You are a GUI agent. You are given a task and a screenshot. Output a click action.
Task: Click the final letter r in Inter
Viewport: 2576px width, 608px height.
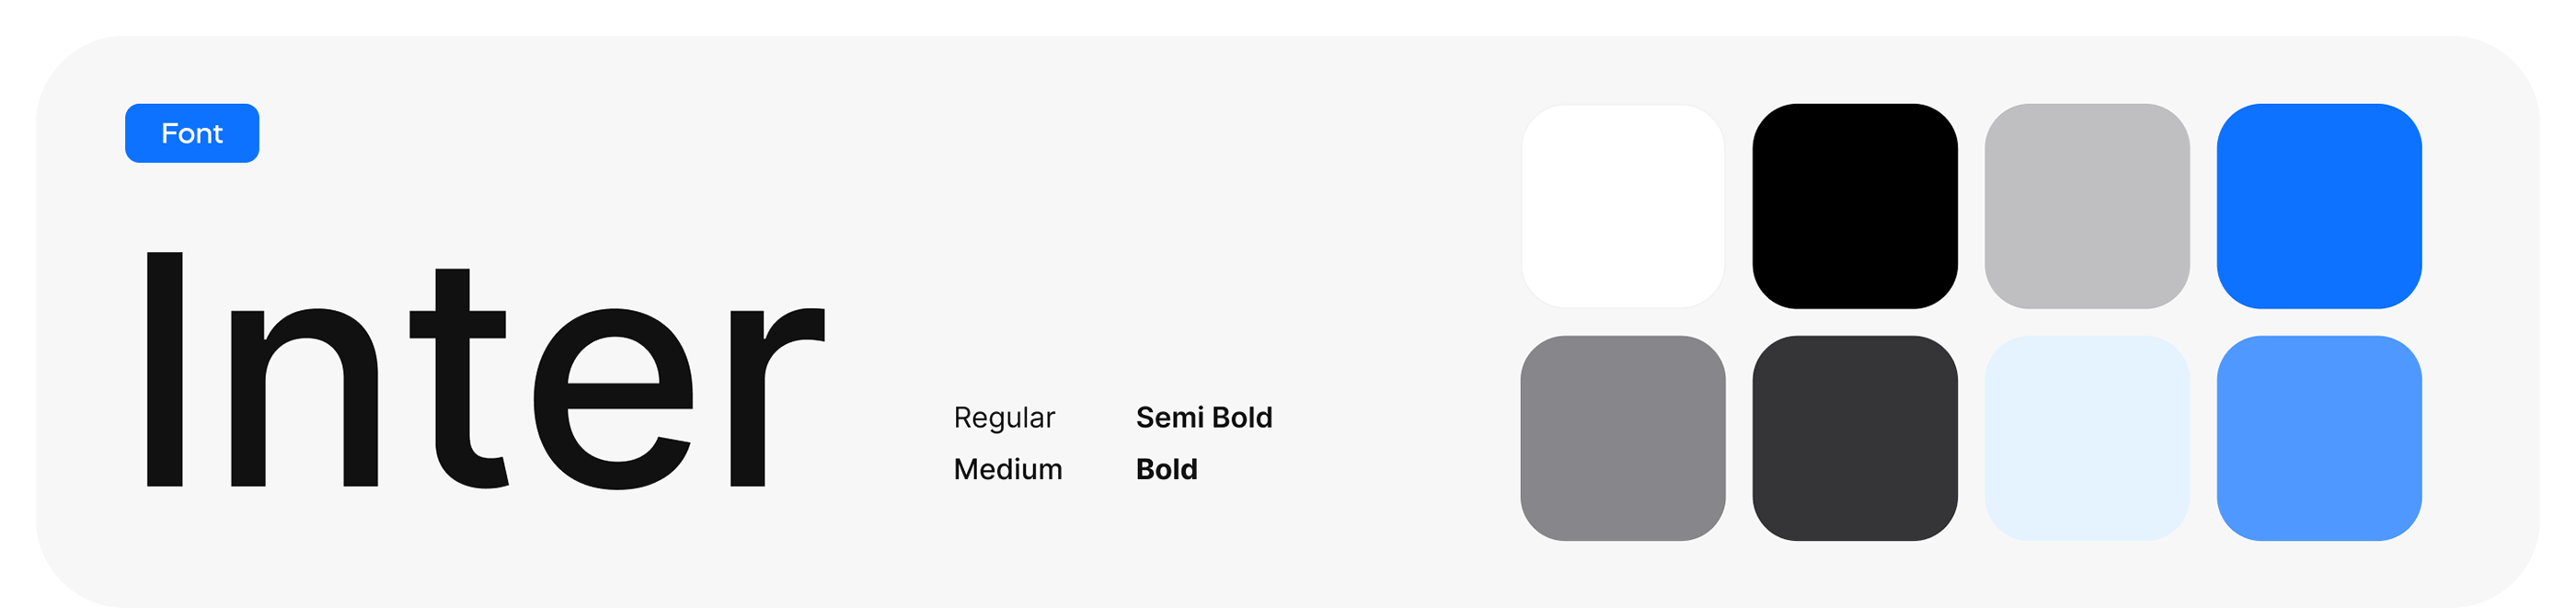pyautogui.click(x=772, y=400)
